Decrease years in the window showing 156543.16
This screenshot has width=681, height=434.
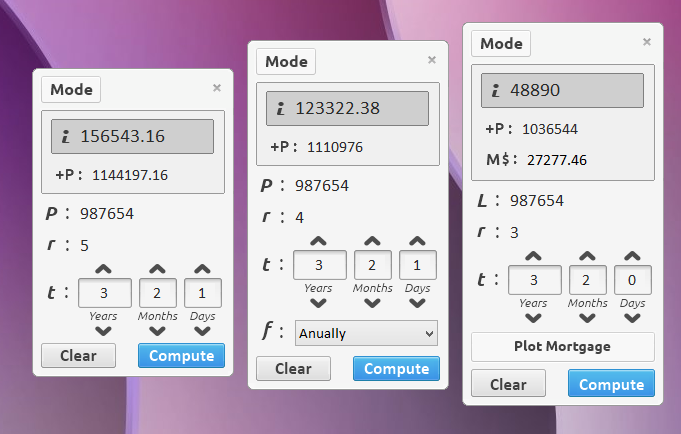pos(103,332)
